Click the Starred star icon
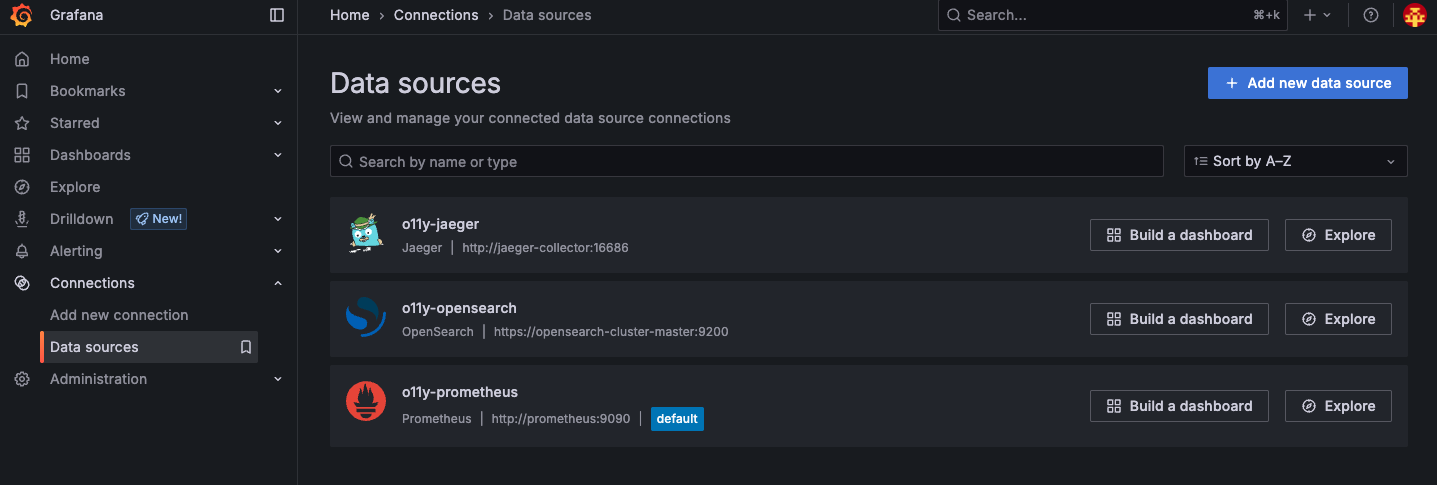1437x485 pixels. [22, 123]
